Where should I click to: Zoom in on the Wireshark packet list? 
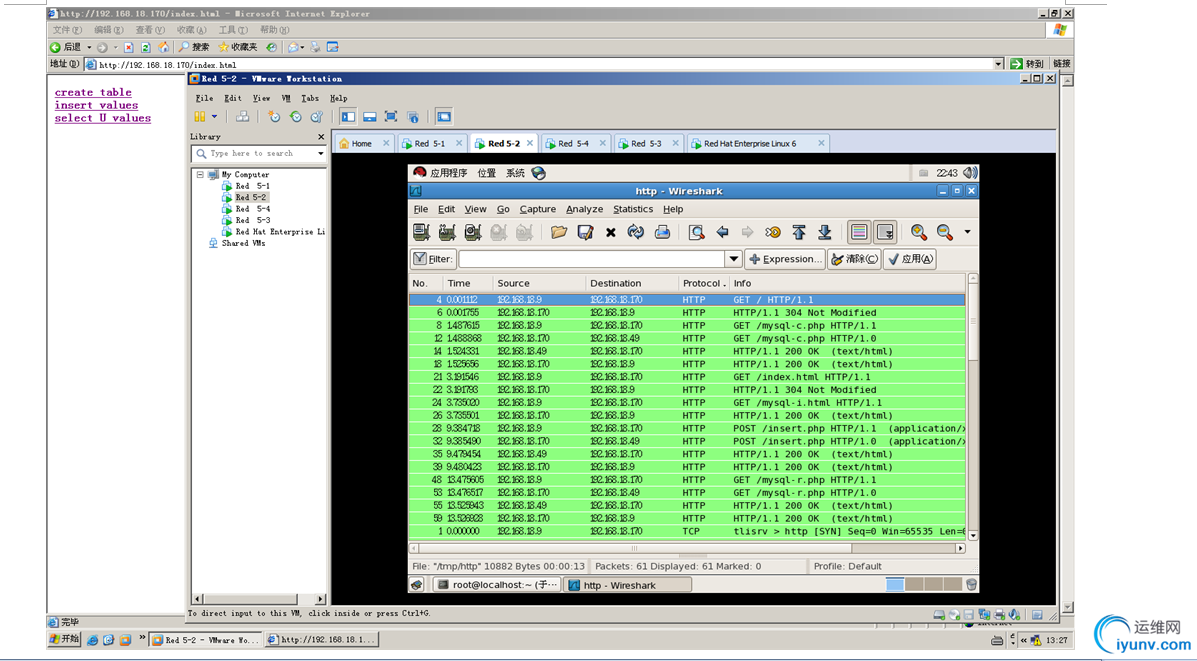918,232
